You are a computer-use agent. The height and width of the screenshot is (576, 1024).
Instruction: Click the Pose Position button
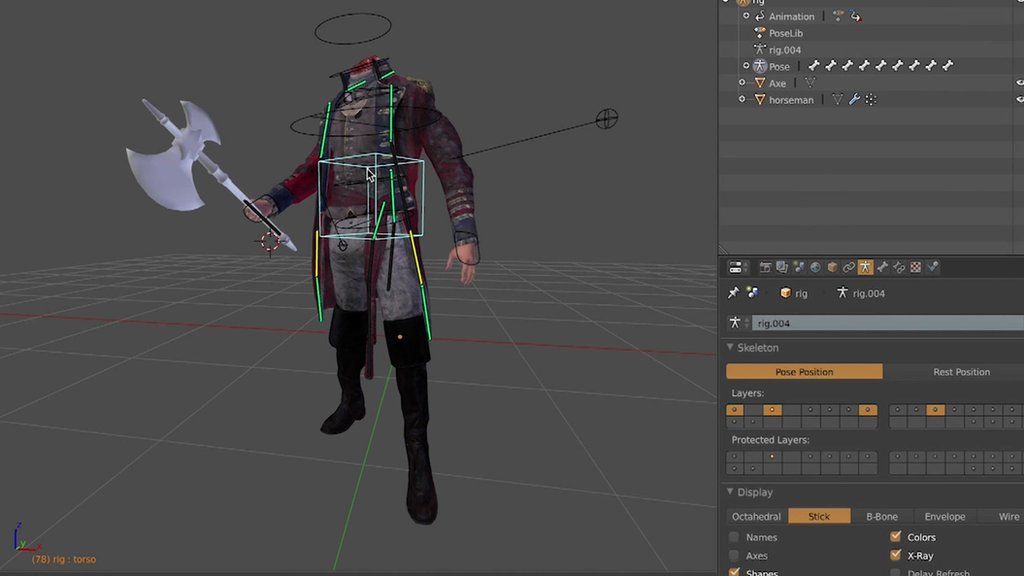coord(804,372)
